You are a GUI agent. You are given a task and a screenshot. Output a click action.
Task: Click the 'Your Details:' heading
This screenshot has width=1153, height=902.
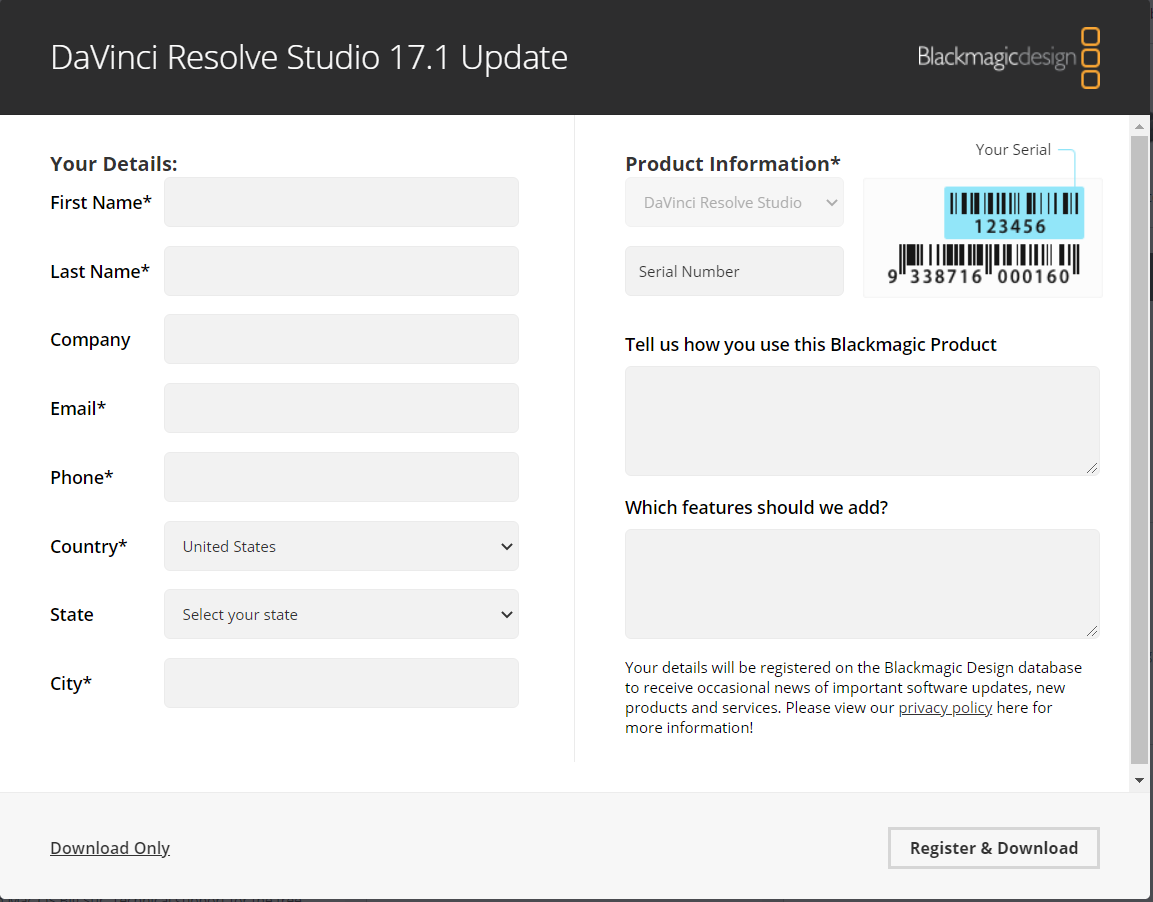[114, 164]
